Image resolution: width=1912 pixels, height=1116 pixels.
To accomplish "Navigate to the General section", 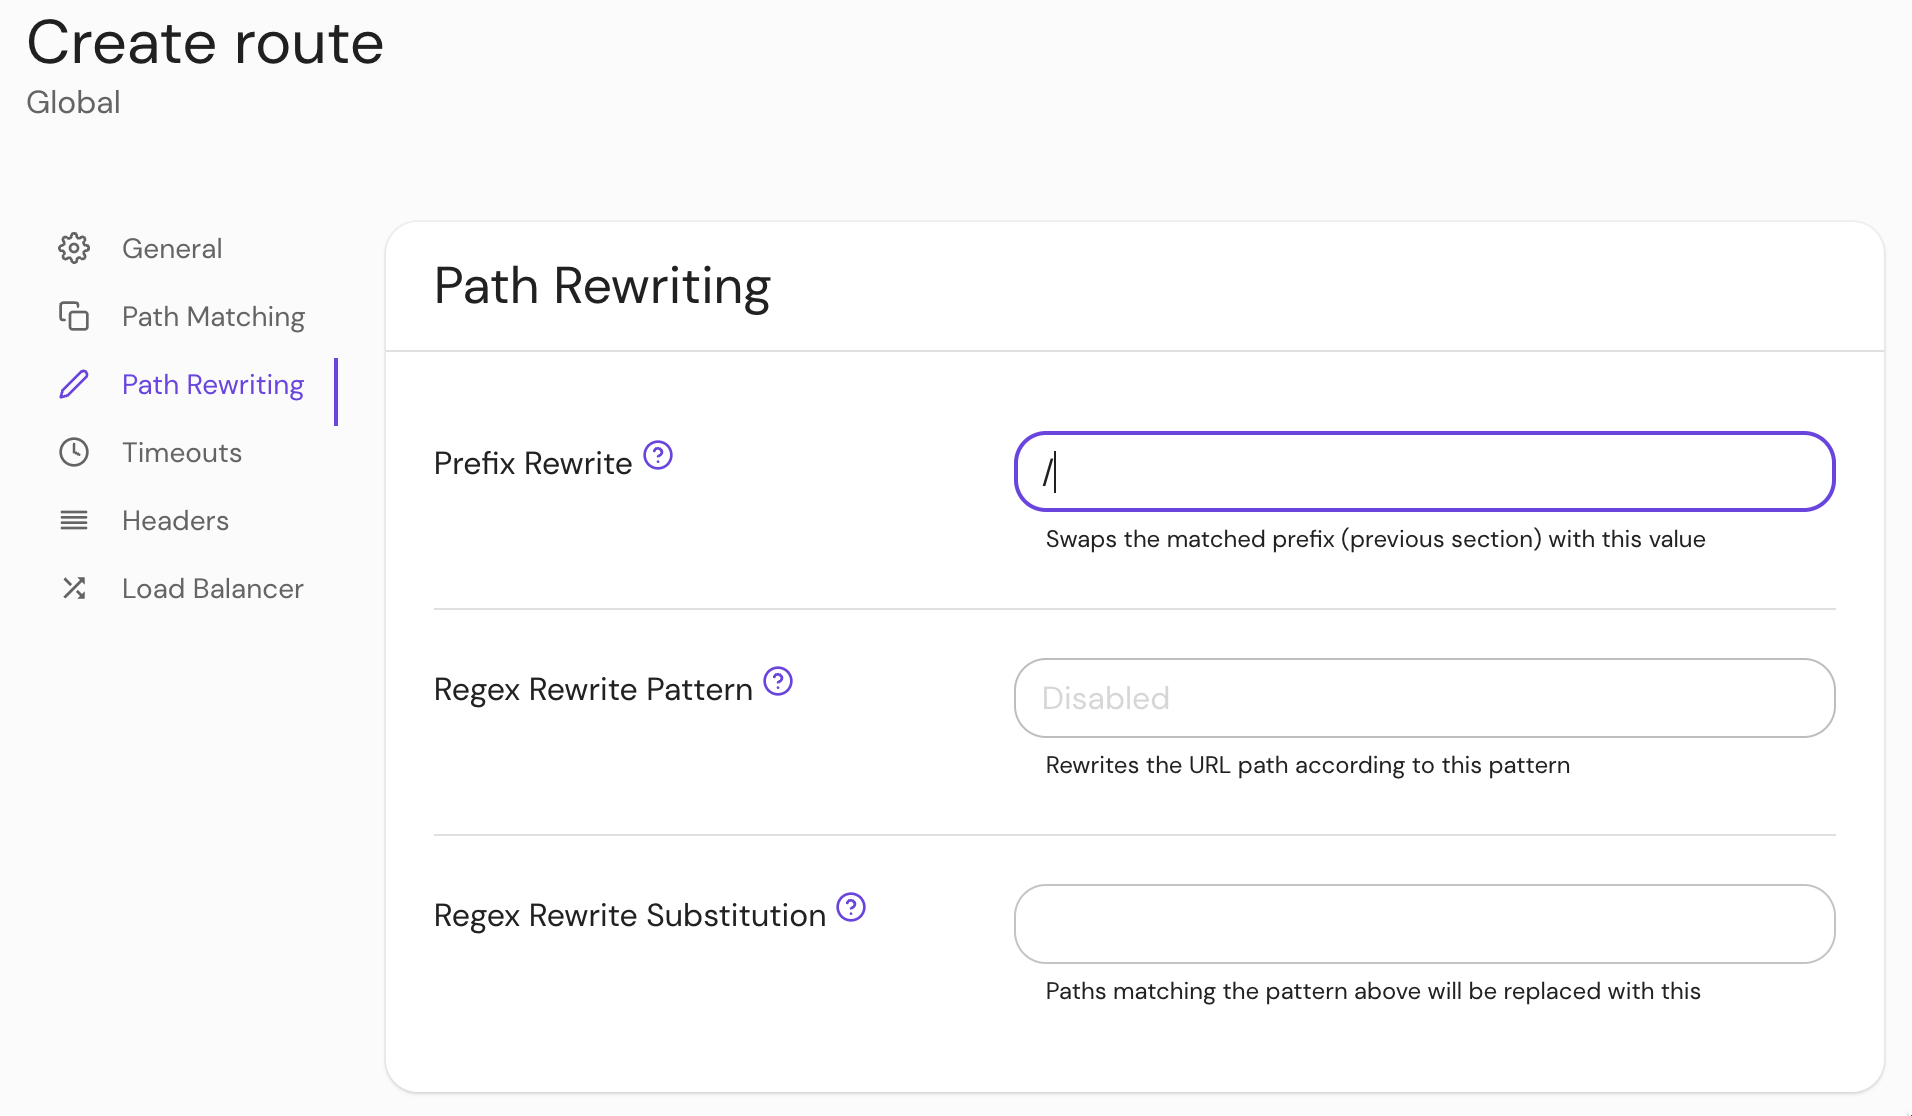I will click(171, 248).
